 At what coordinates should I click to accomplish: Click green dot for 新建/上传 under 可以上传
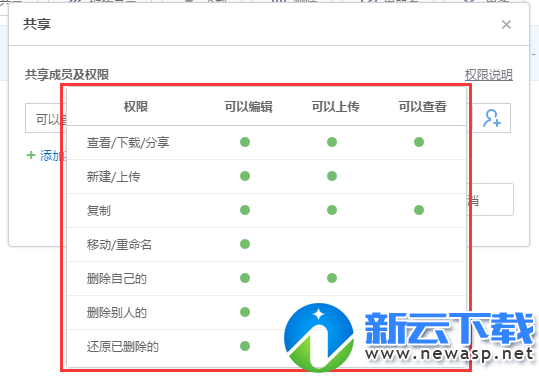coord(332,176)
